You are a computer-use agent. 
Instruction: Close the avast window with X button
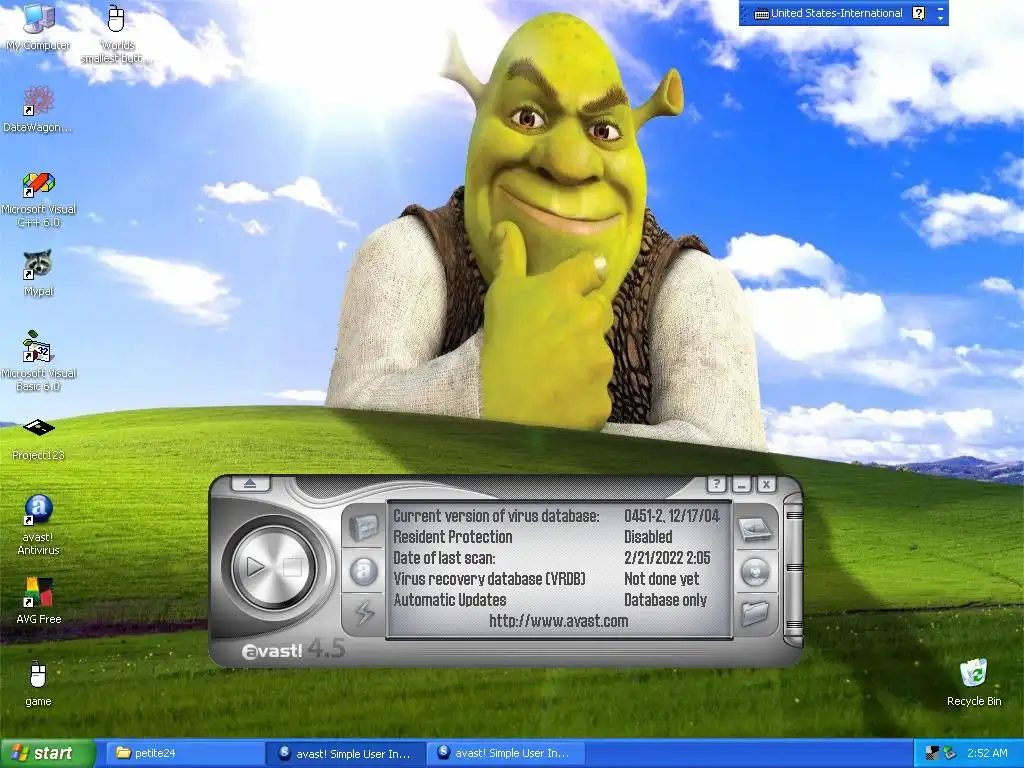click(766, 485)
